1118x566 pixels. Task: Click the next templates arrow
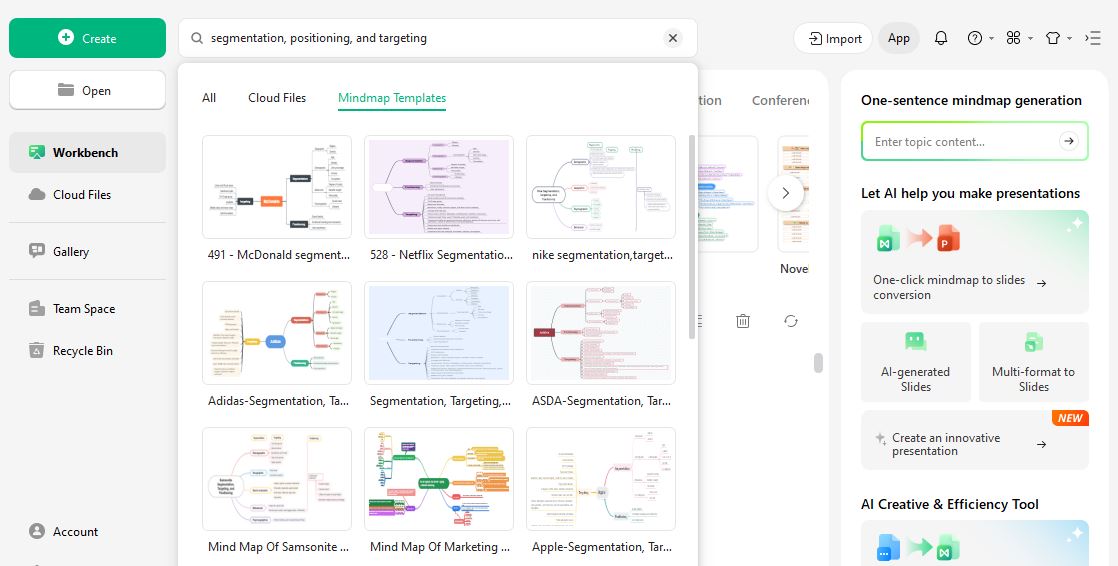click(785, 193)
